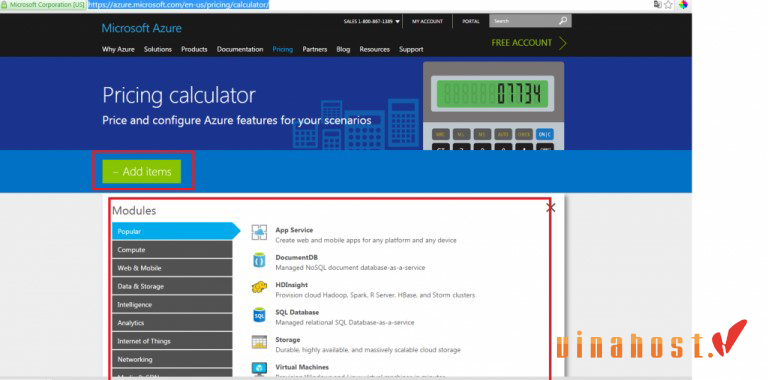This screenshot has width=768, height=380.
Task: Click 'Managed relational SQL Database-as-a-service' text
Action: [x=345, y=323]
